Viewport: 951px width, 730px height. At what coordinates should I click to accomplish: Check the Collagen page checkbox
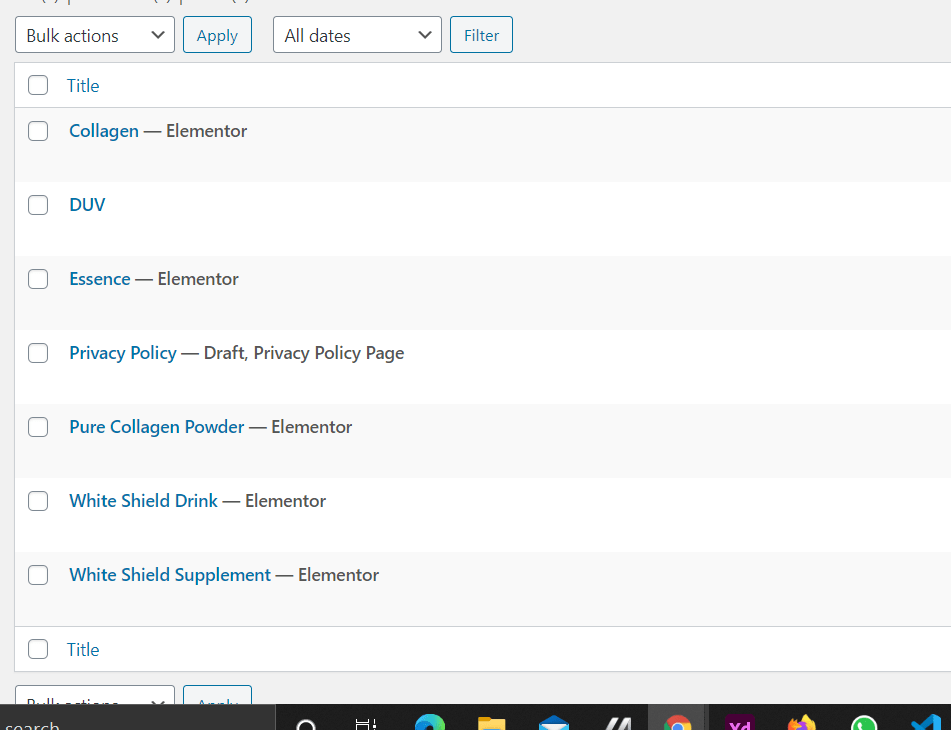[38, 130]
